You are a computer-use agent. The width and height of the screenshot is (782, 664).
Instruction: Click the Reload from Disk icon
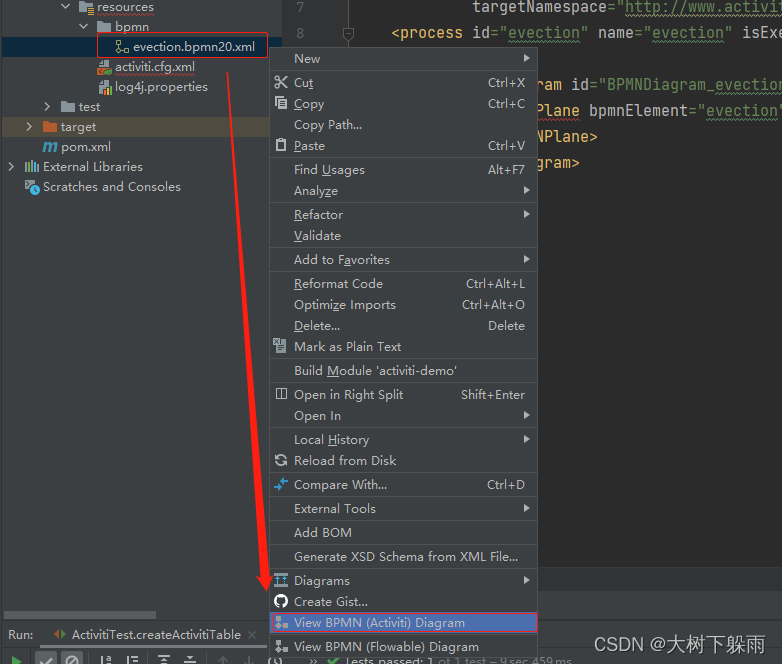(x=281, y=460)
